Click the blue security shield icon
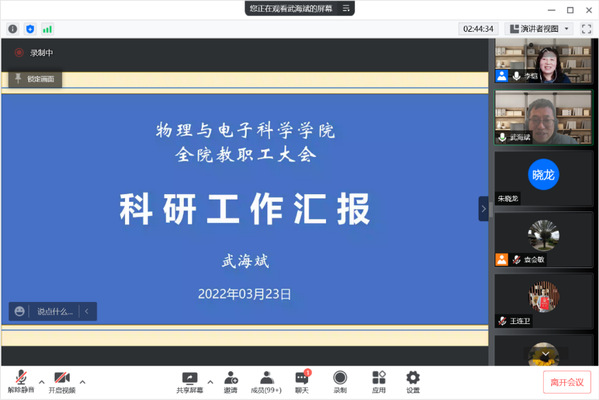 30,29
